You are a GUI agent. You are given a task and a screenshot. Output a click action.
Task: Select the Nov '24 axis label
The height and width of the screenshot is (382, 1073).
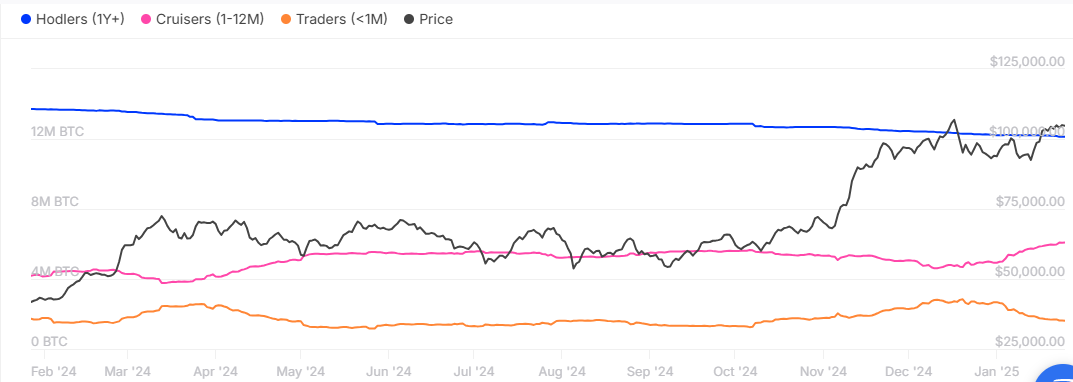tap(824, 371)
